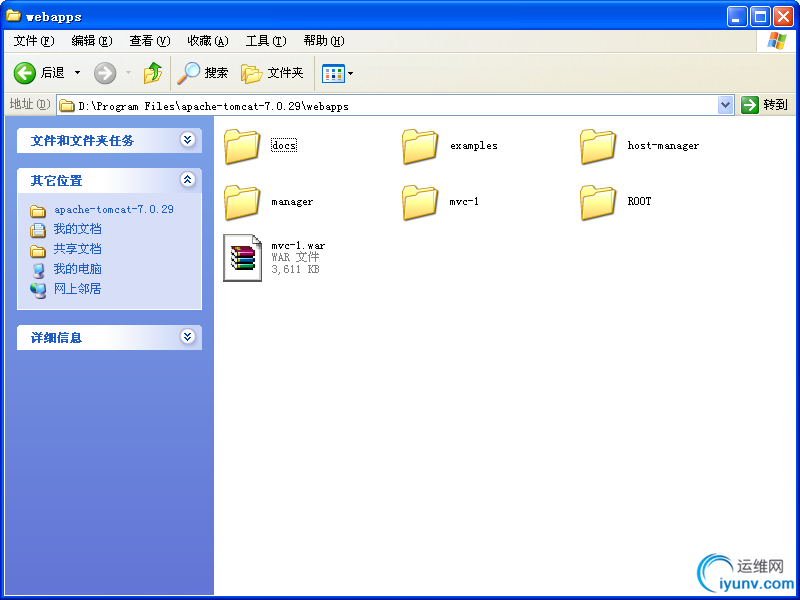Click the mvc-1 folder name label
Viewport: 800px width, 600px height.
click(x=464, y=202)
